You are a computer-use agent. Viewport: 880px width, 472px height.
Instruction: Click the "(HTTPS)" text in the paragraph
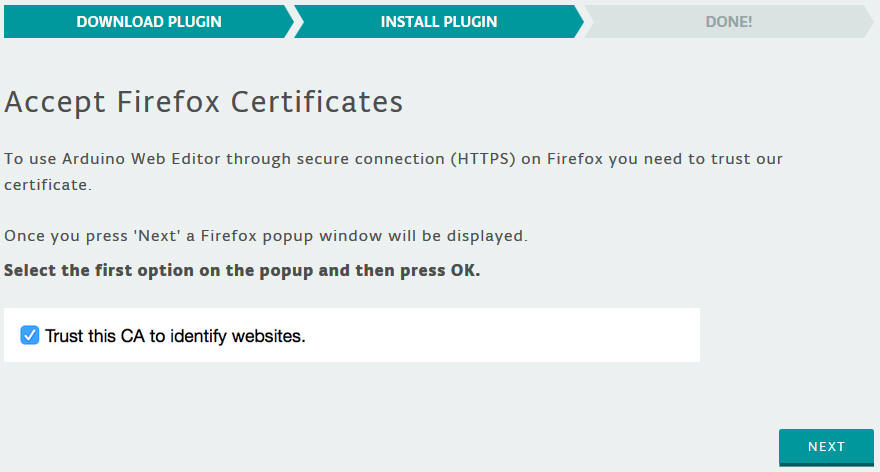[x=485, y=159]
